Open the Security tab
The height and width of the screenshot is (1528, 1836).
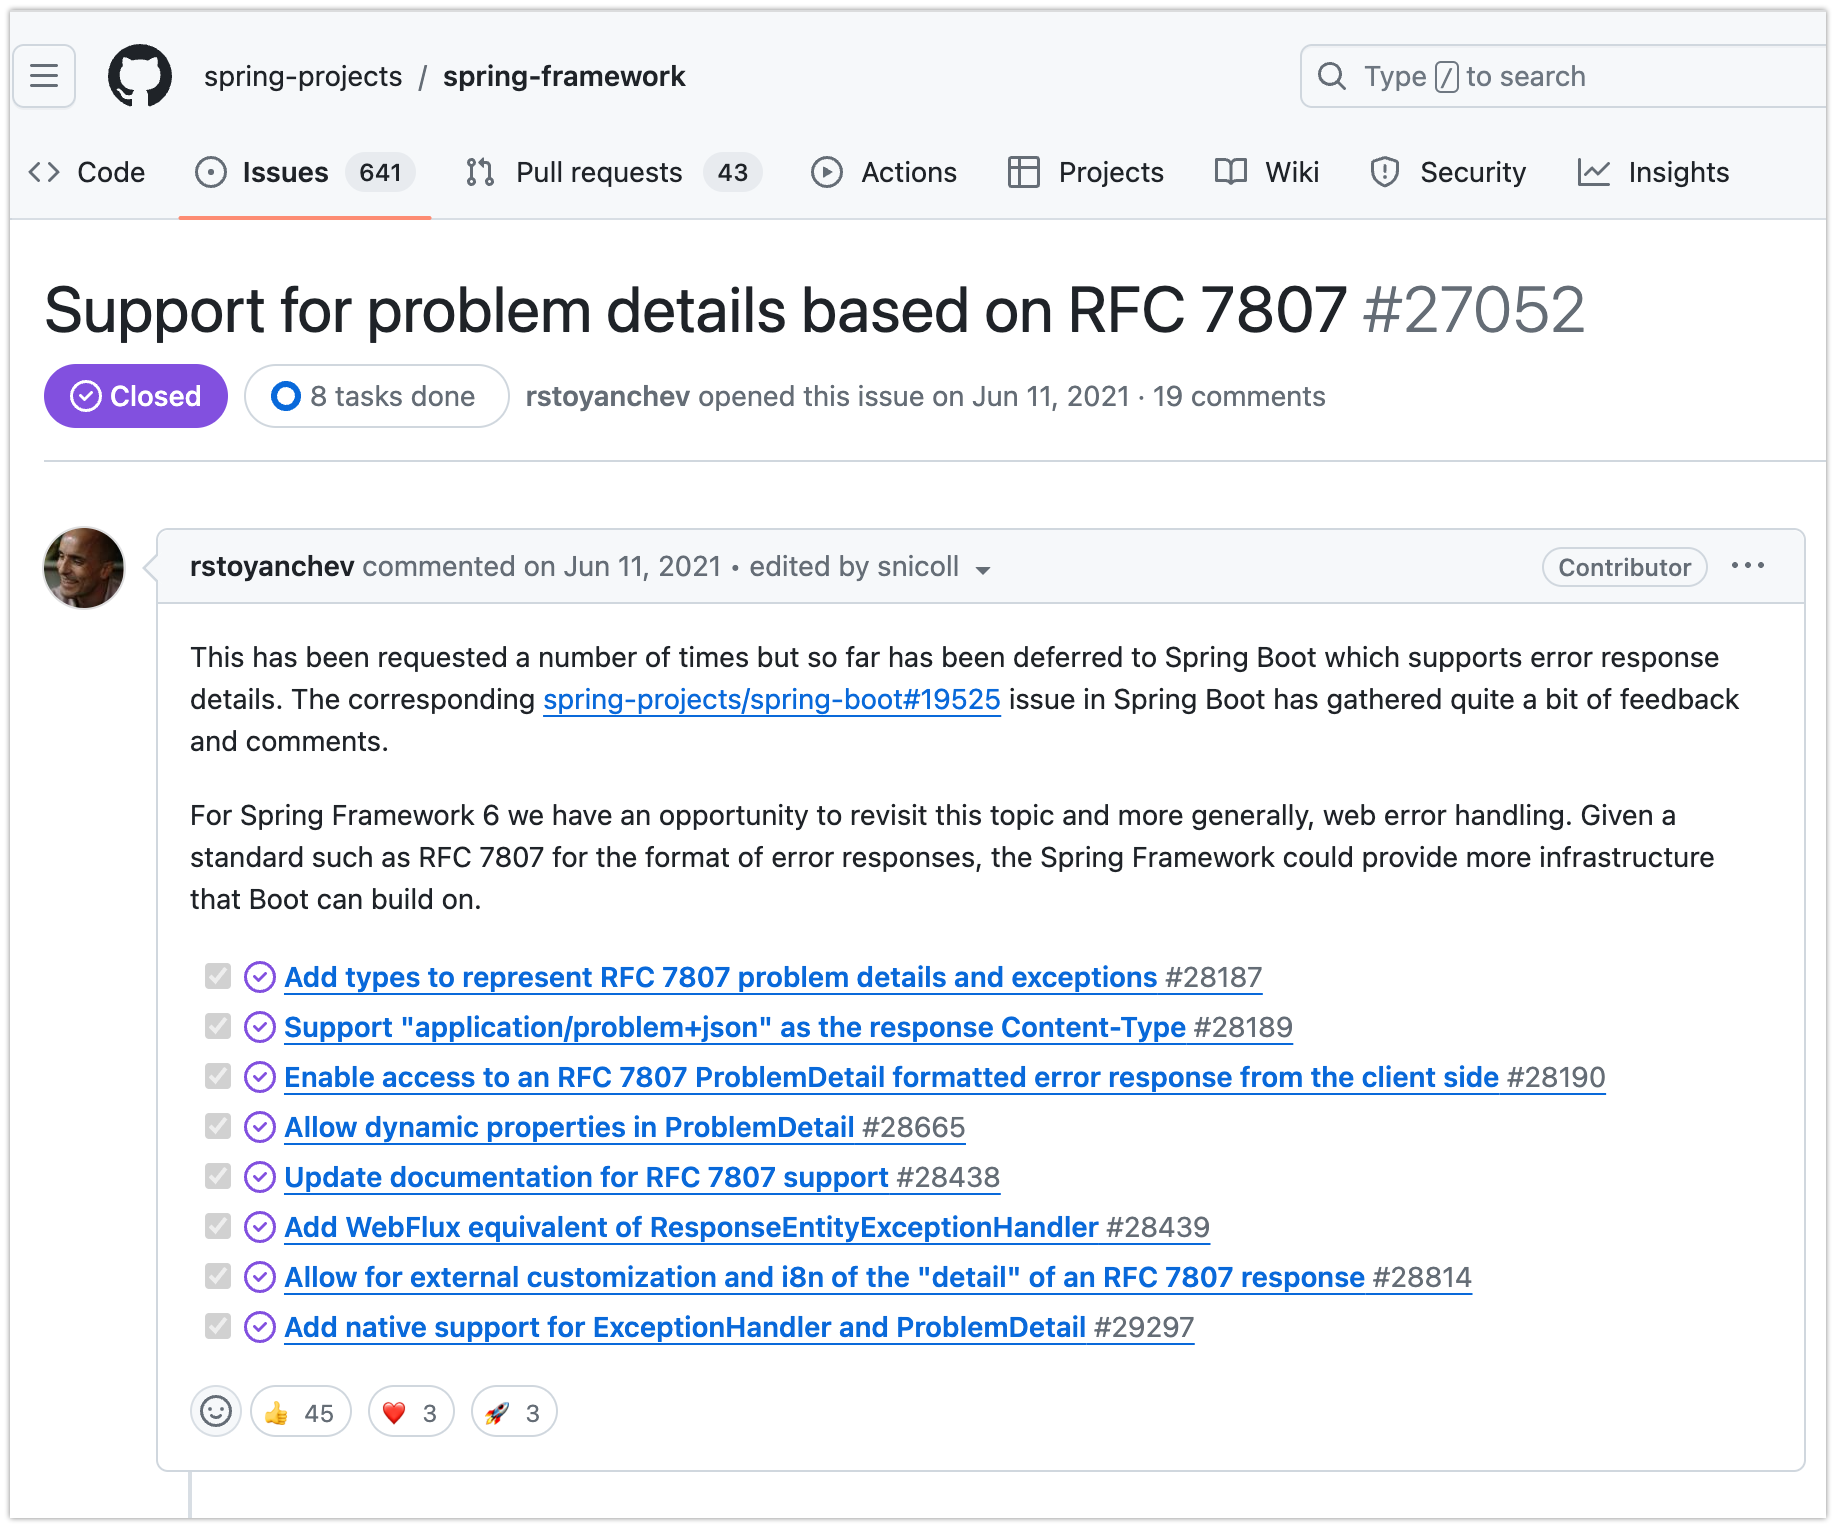pyautogui.click(x=1448, y=172)
